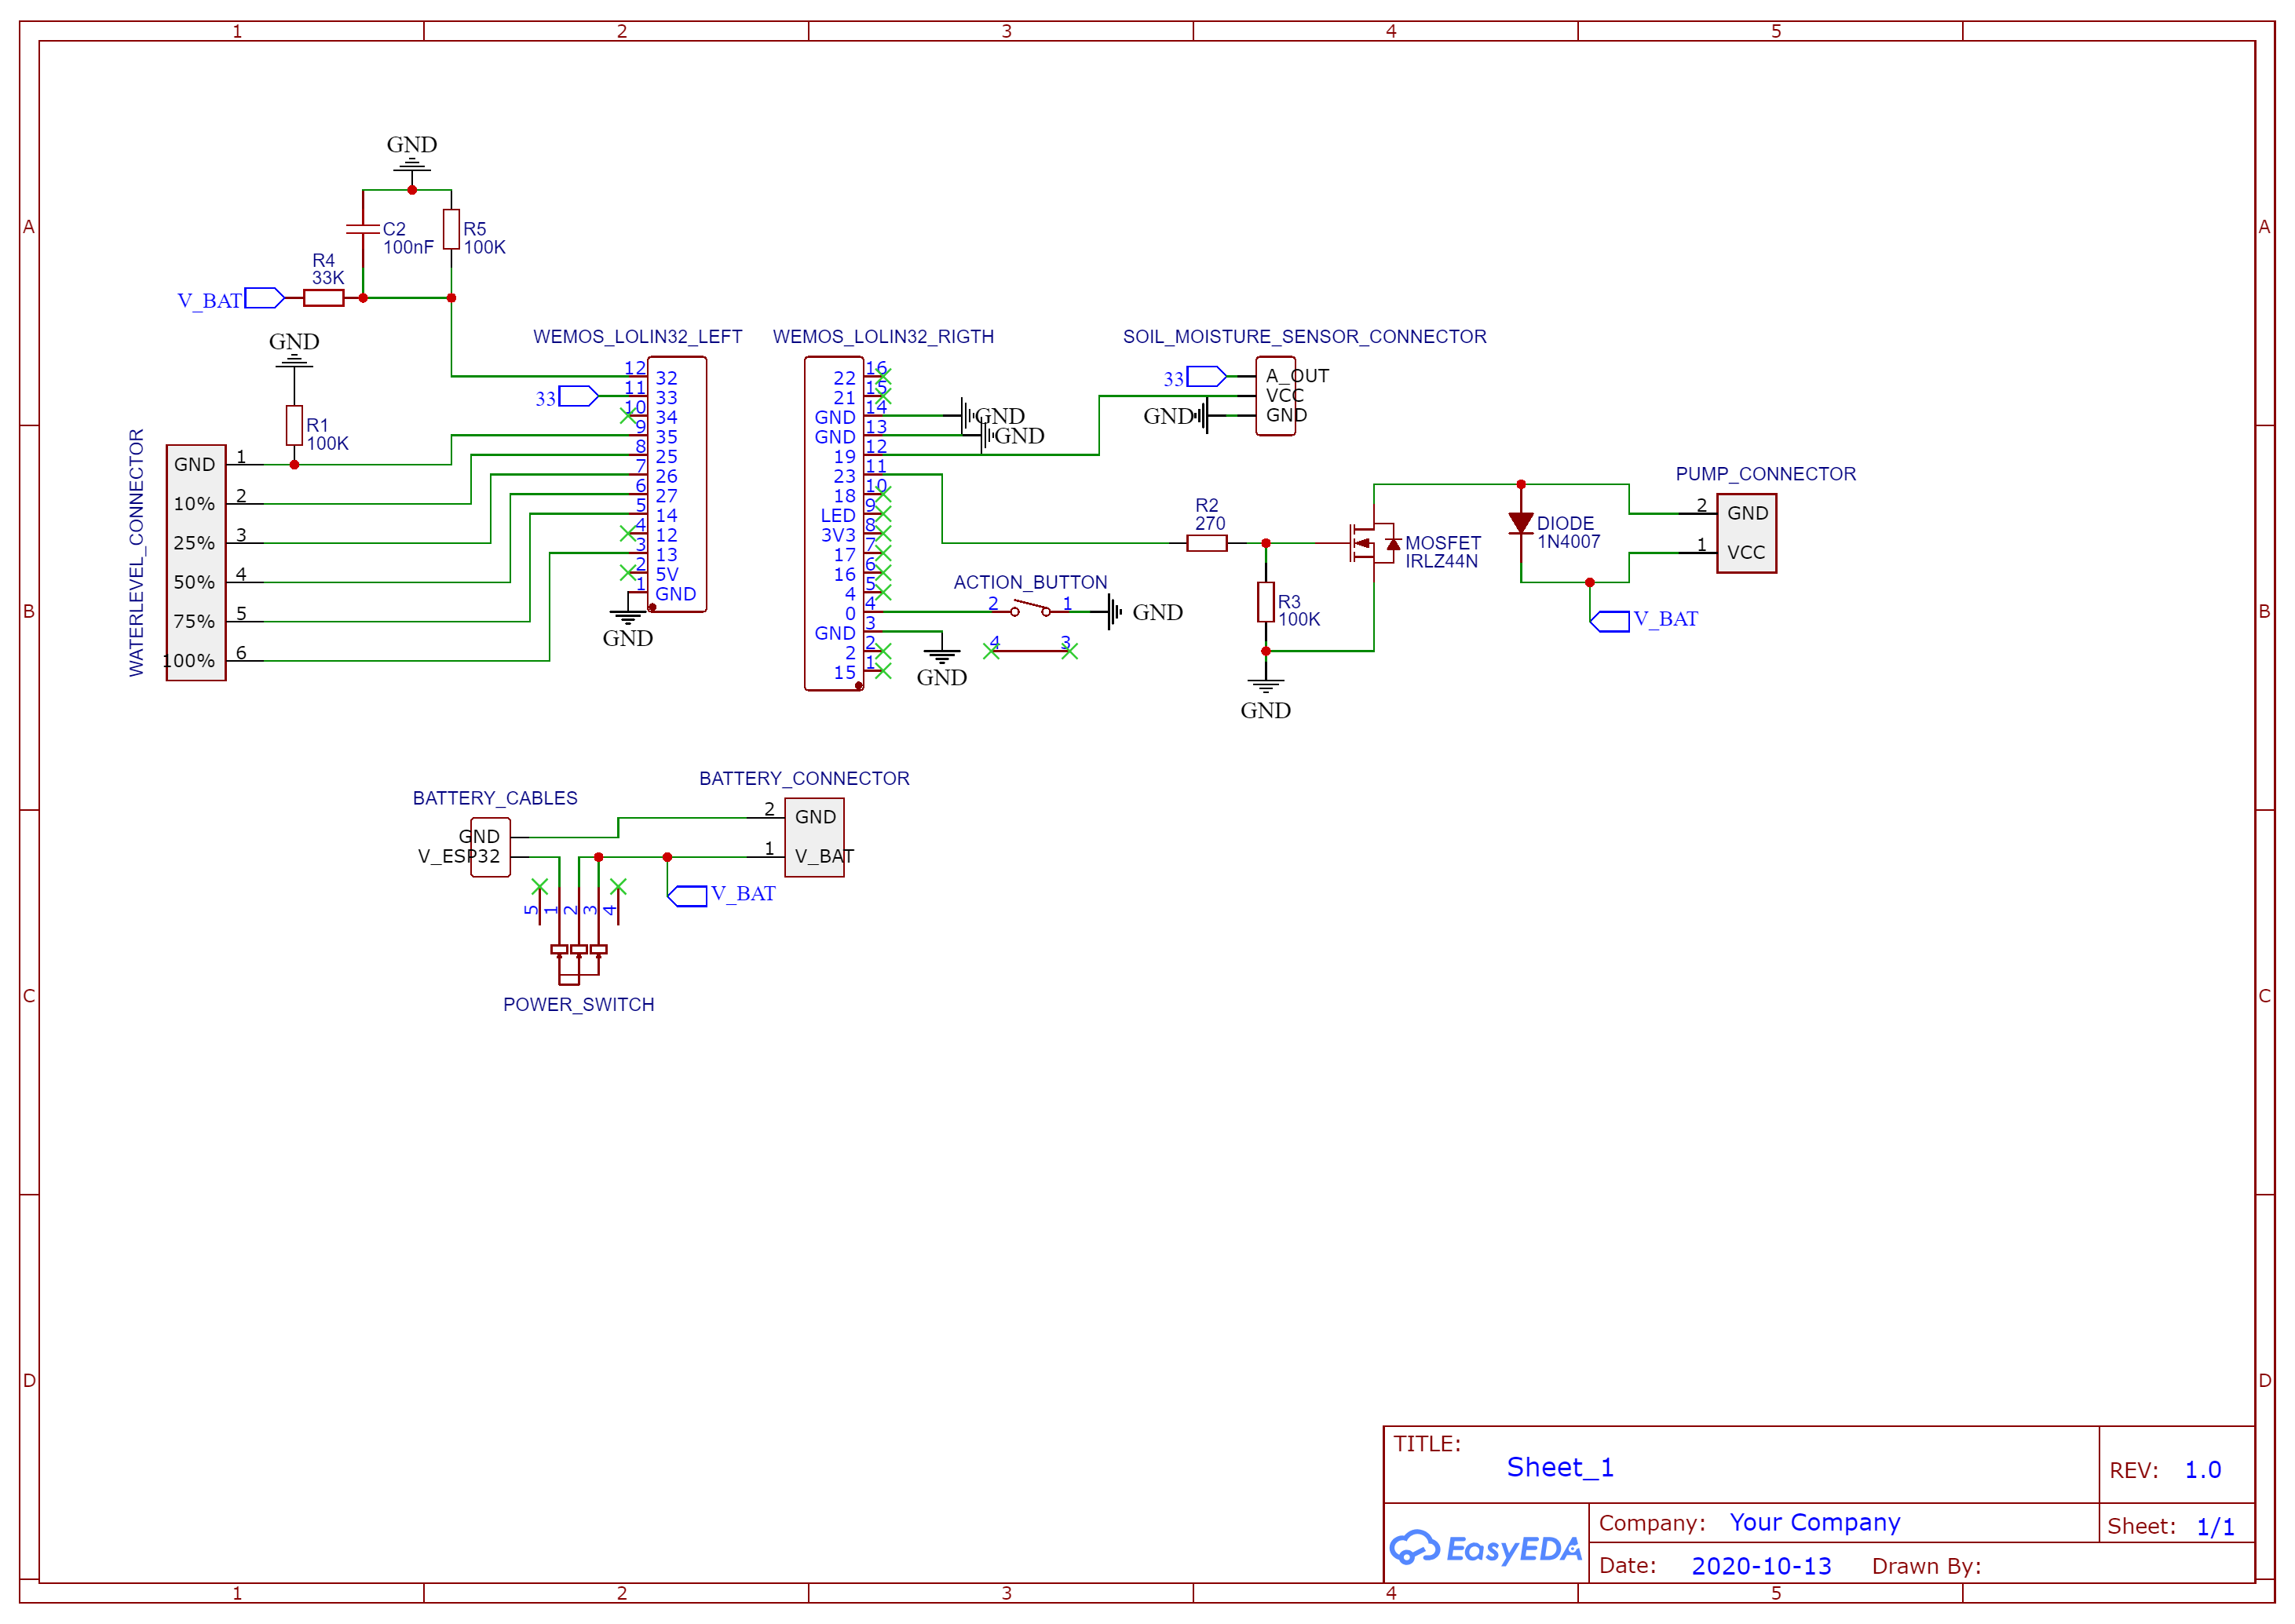Click the Your Company field
Image resolution: width=2295 pixels, height=1624 pixels.
click(x=1815, y=1523)
